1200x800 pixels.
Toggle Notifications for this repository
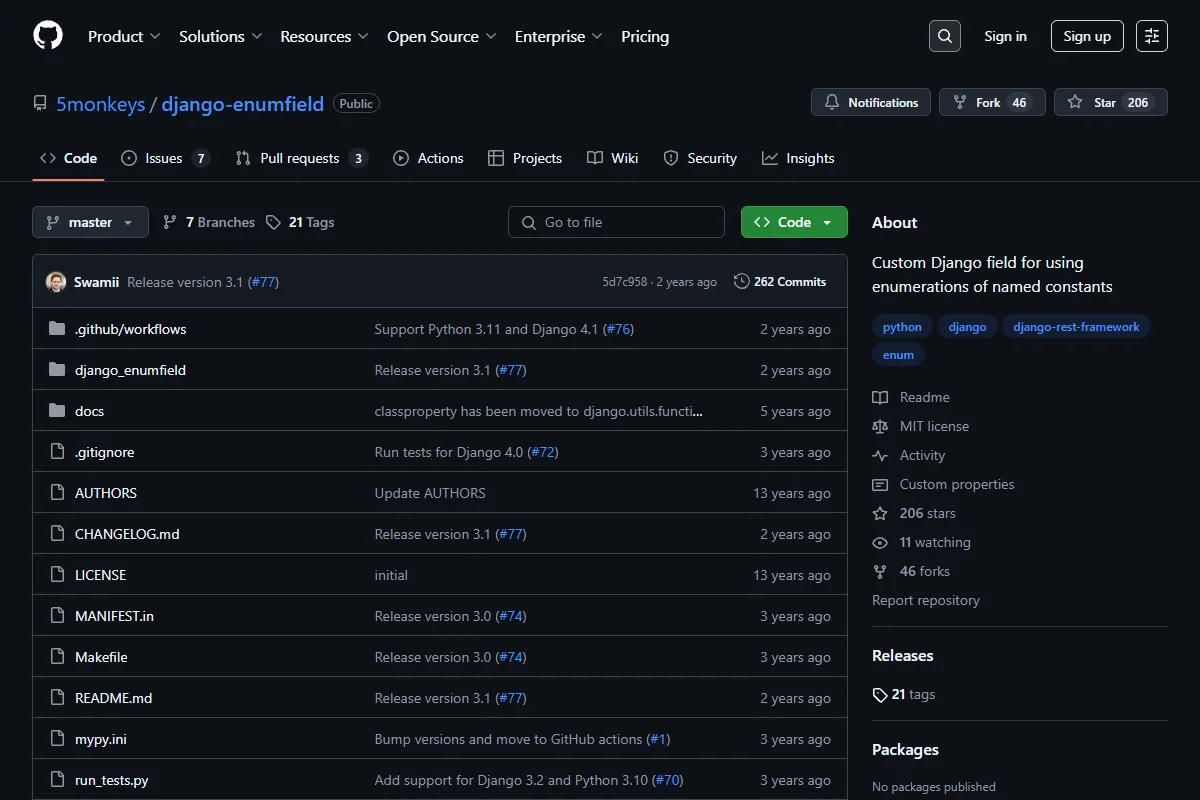[x=871, y=102]
